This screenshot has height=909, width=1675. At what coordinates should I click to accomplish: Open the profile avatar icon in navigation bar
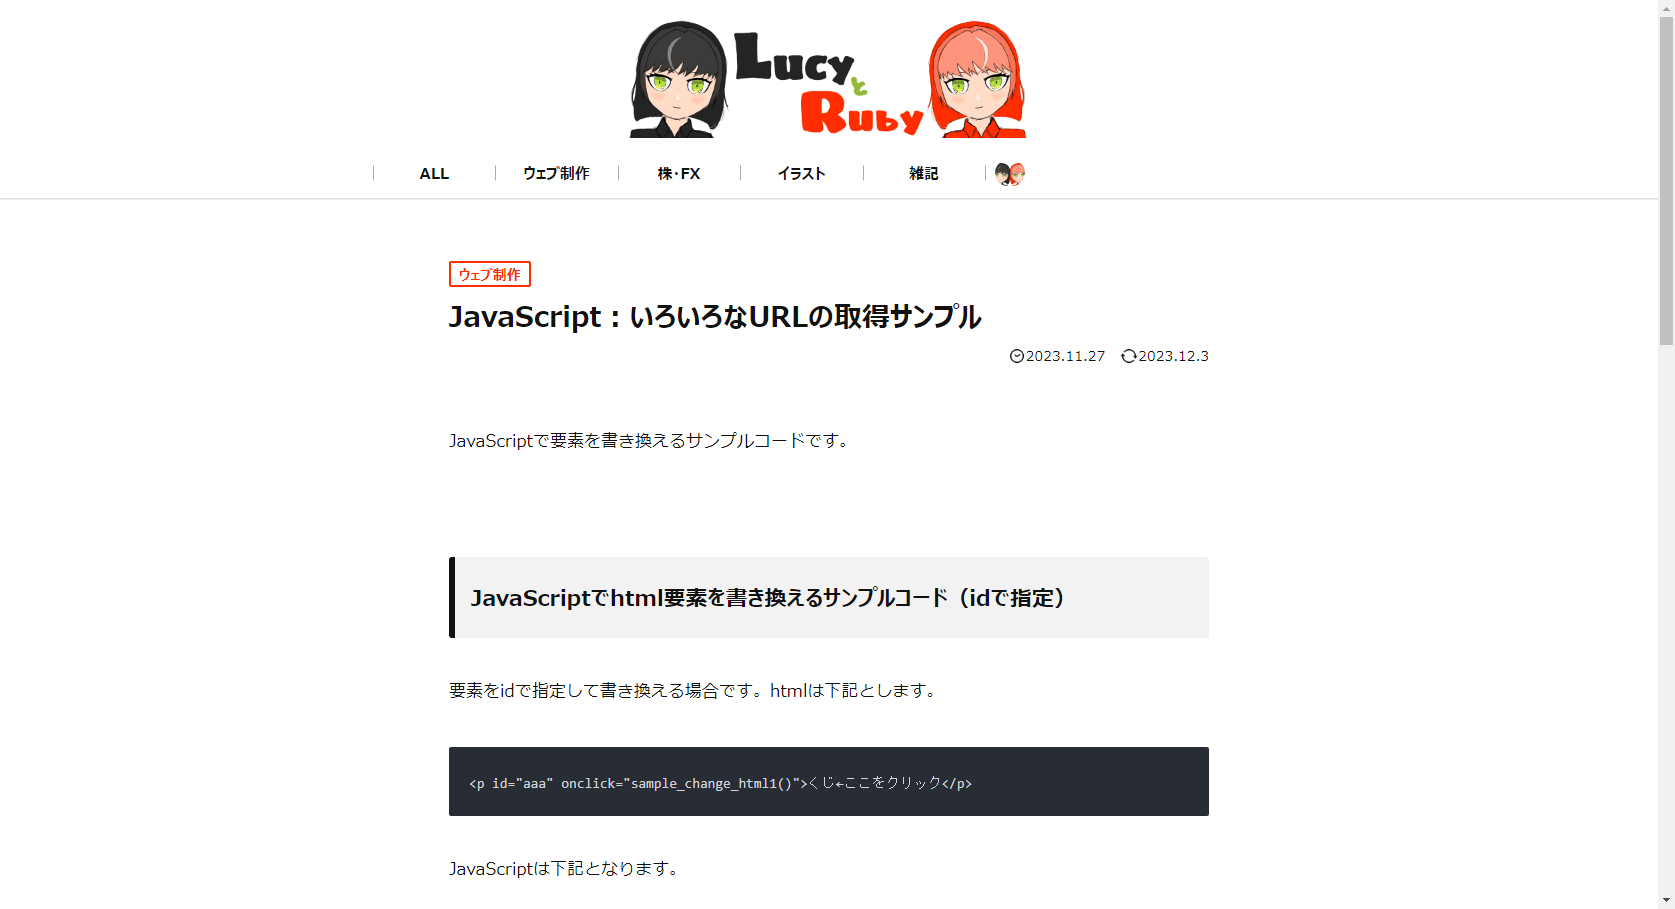tap(1010, 174)
